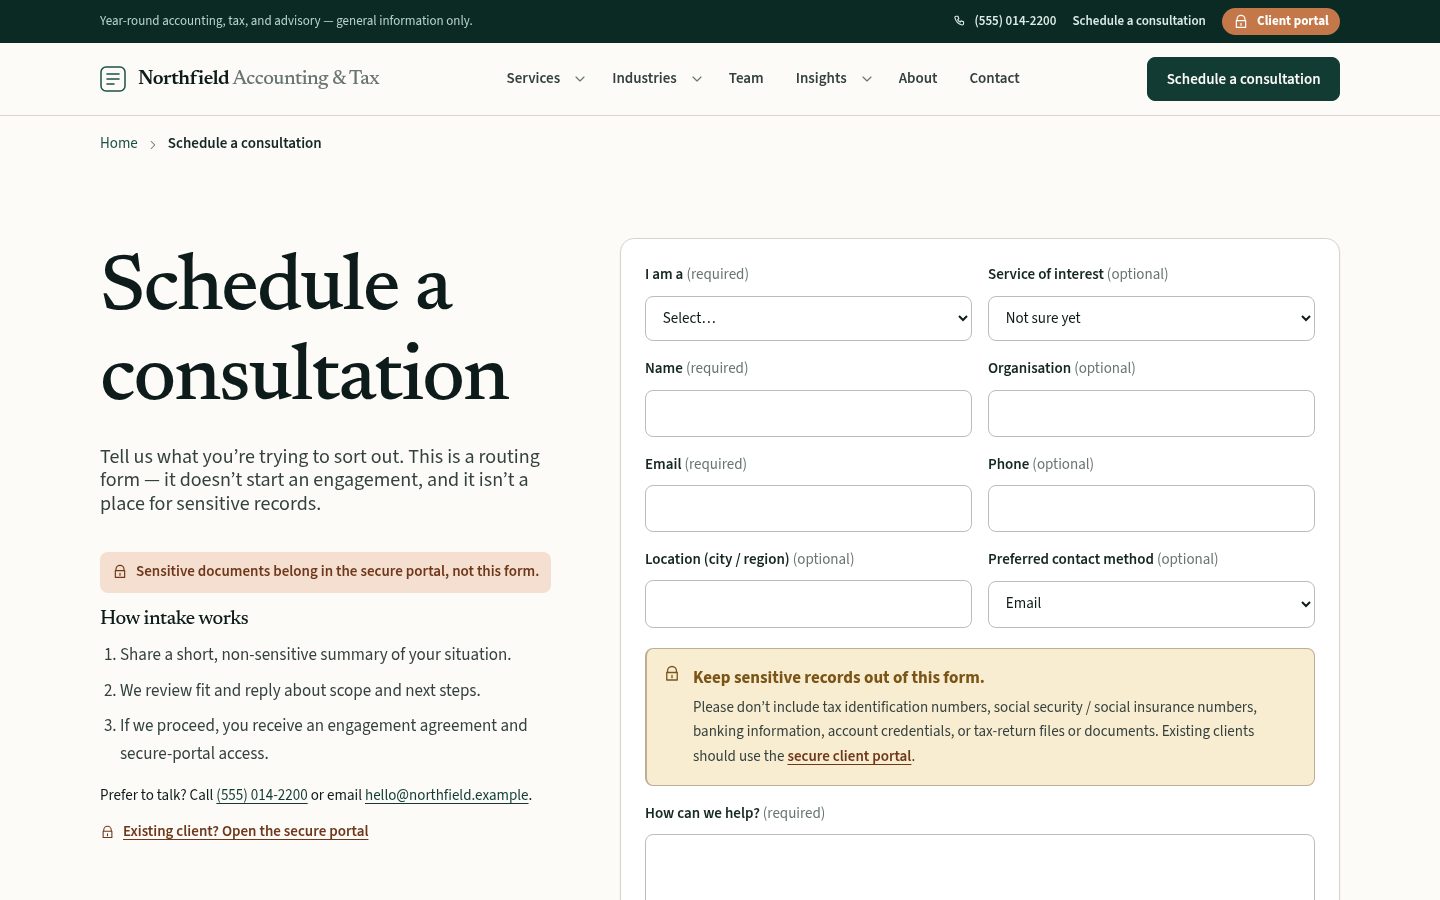Open the Client portal button
The height and width of the screenshot is (900, 1440).
1281,21
